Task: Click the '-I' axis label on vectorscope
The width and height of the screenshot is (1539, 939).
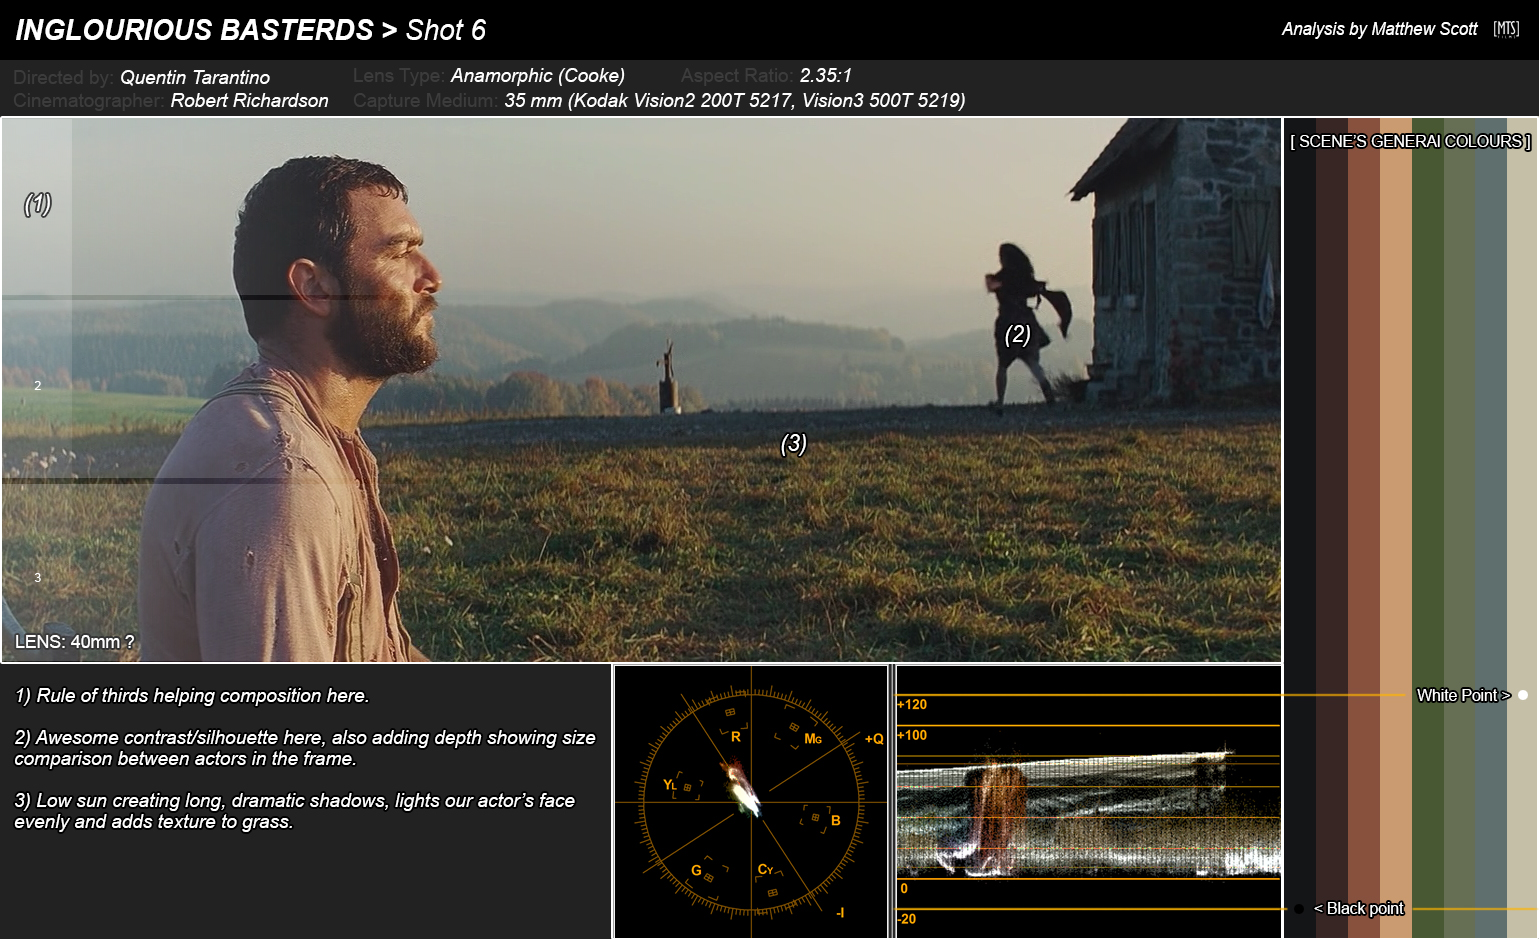Action: (x=840, y=912)
